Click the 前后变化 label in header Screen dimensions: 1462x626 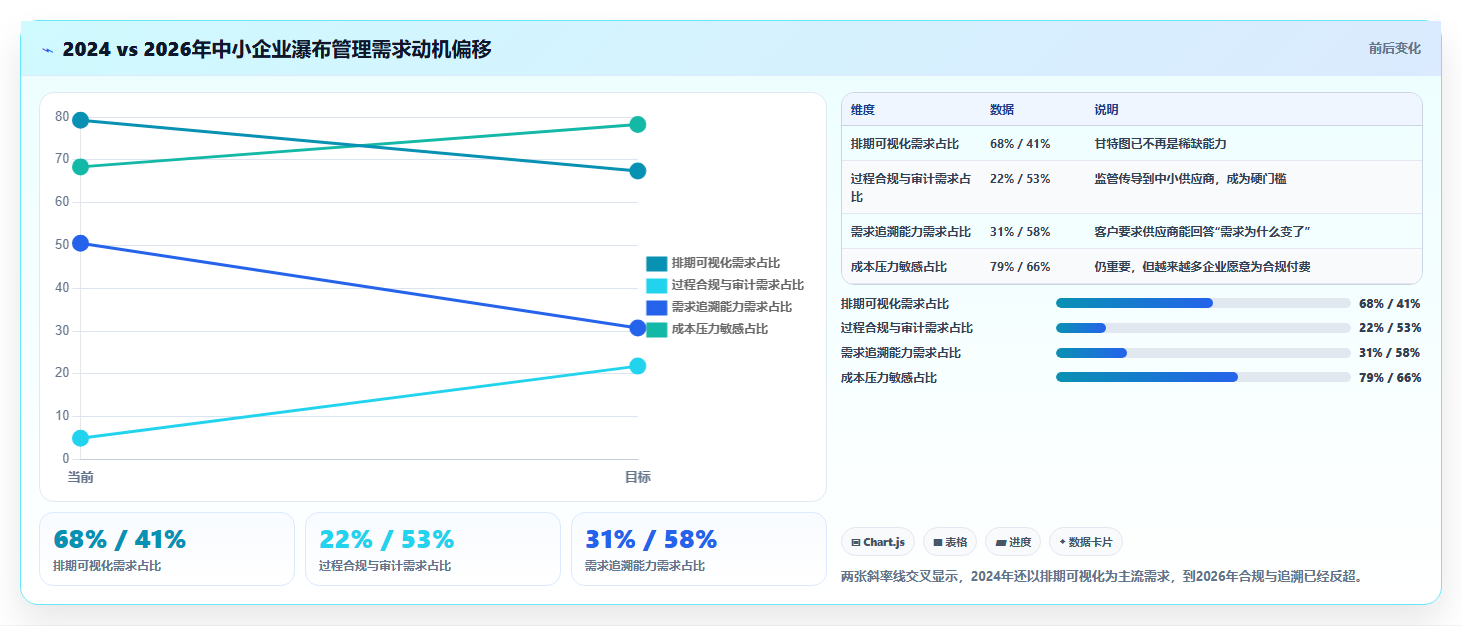pos(1394,49)
